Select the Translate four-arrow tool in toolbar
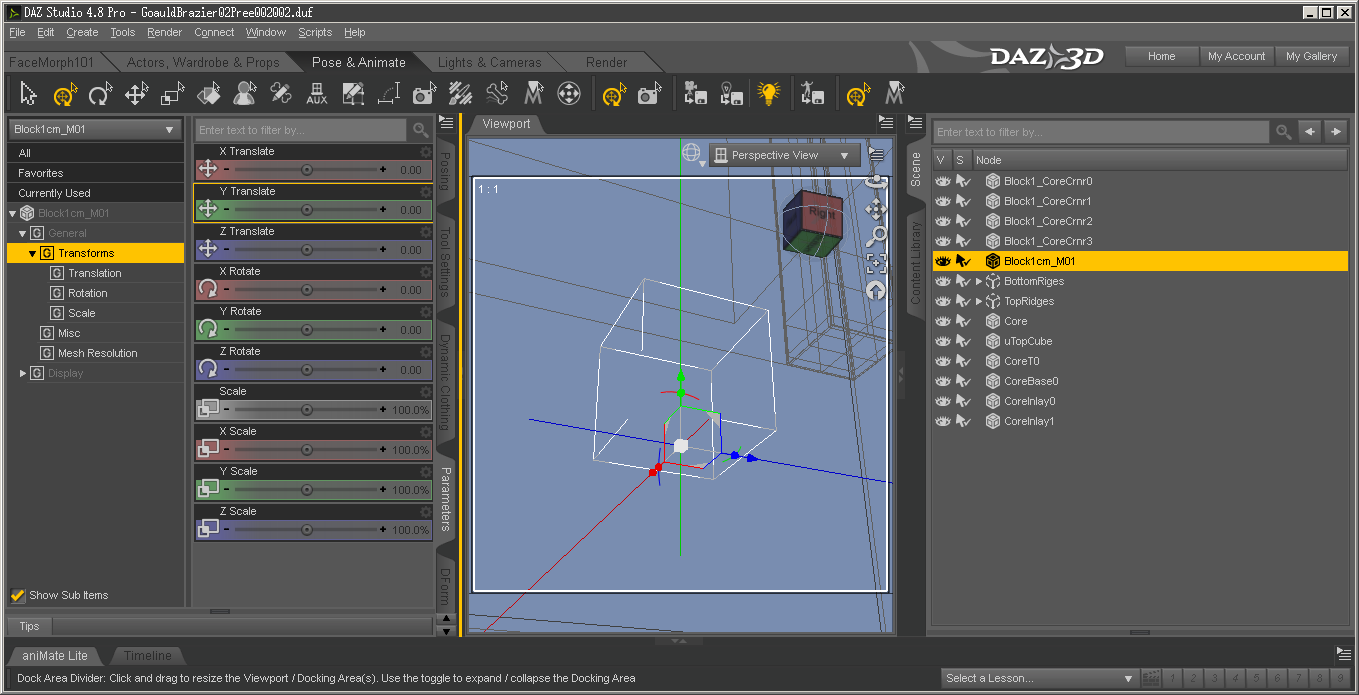The width and height of the screenshot is (1359, 695). (x=136, y=95)
